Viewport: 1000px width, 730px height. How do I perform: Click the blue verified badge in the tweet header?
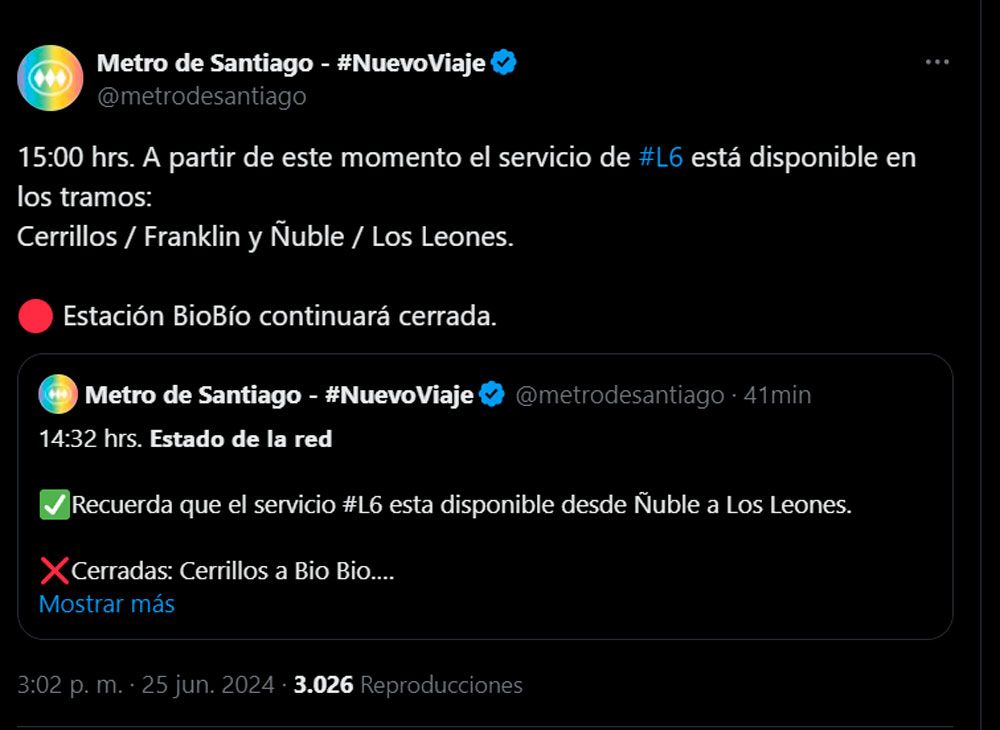(x=504, y=63)
